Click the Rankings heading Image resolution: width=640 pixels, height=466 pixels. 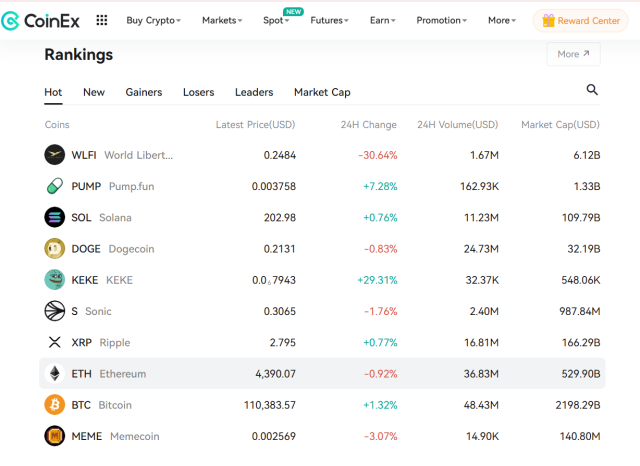click(x=79, y=55)
